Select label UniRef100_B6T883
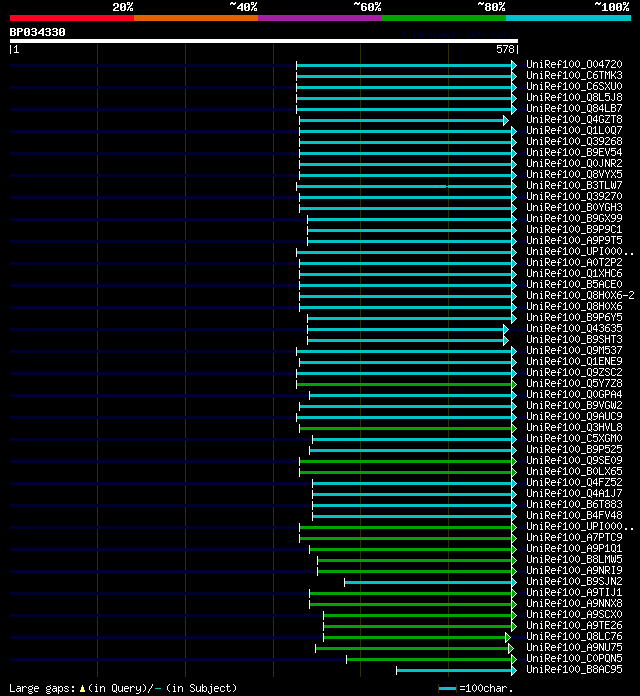The width and height of the screenshot is (640, 696). coord(574,504)
